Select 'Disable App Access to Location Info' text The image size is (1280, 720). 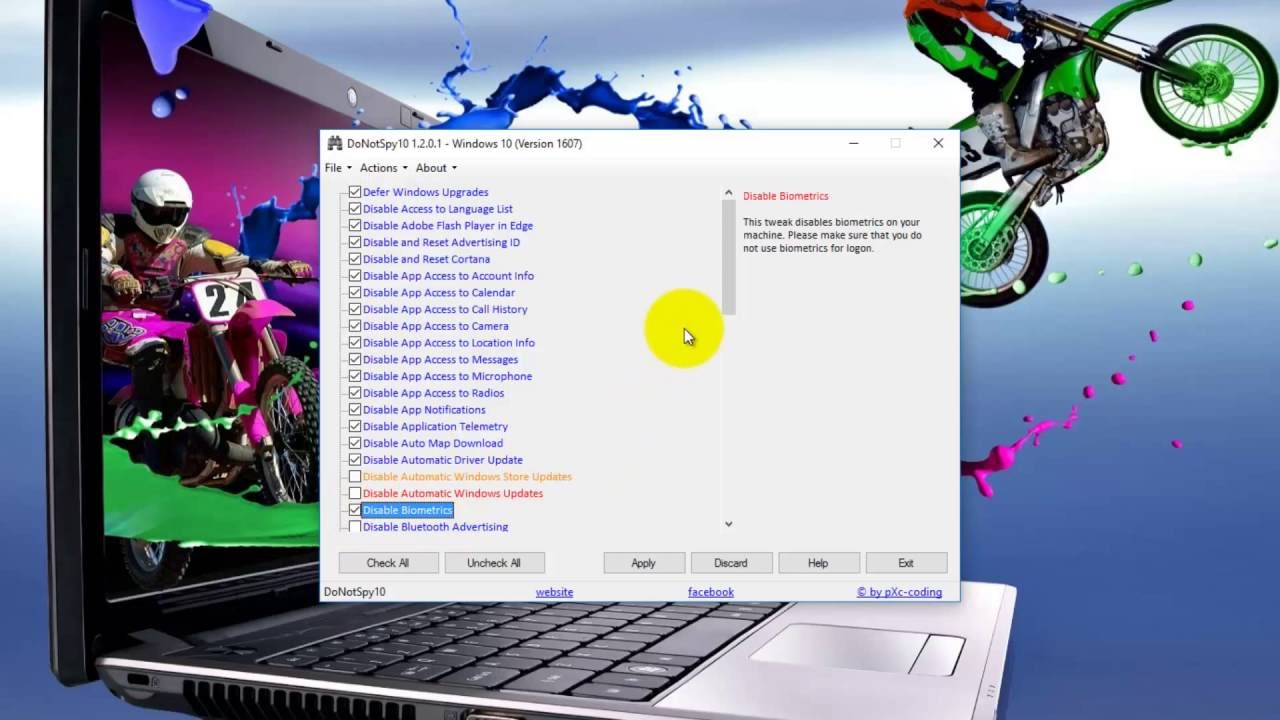coord(449,343)
